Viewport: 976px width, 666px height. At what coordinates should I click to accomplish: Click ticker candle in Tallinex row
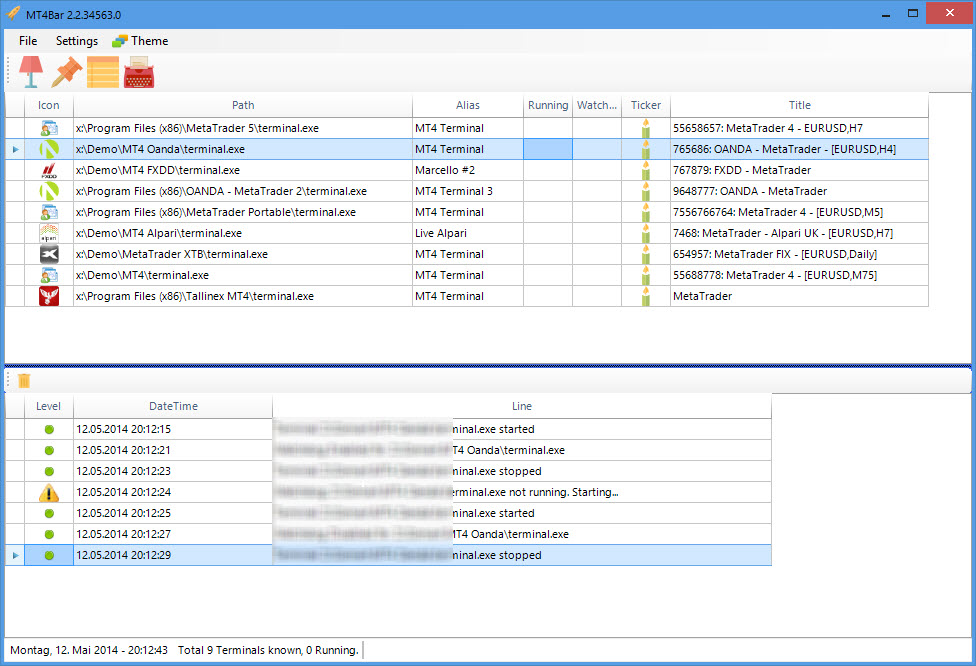[645, 296]
